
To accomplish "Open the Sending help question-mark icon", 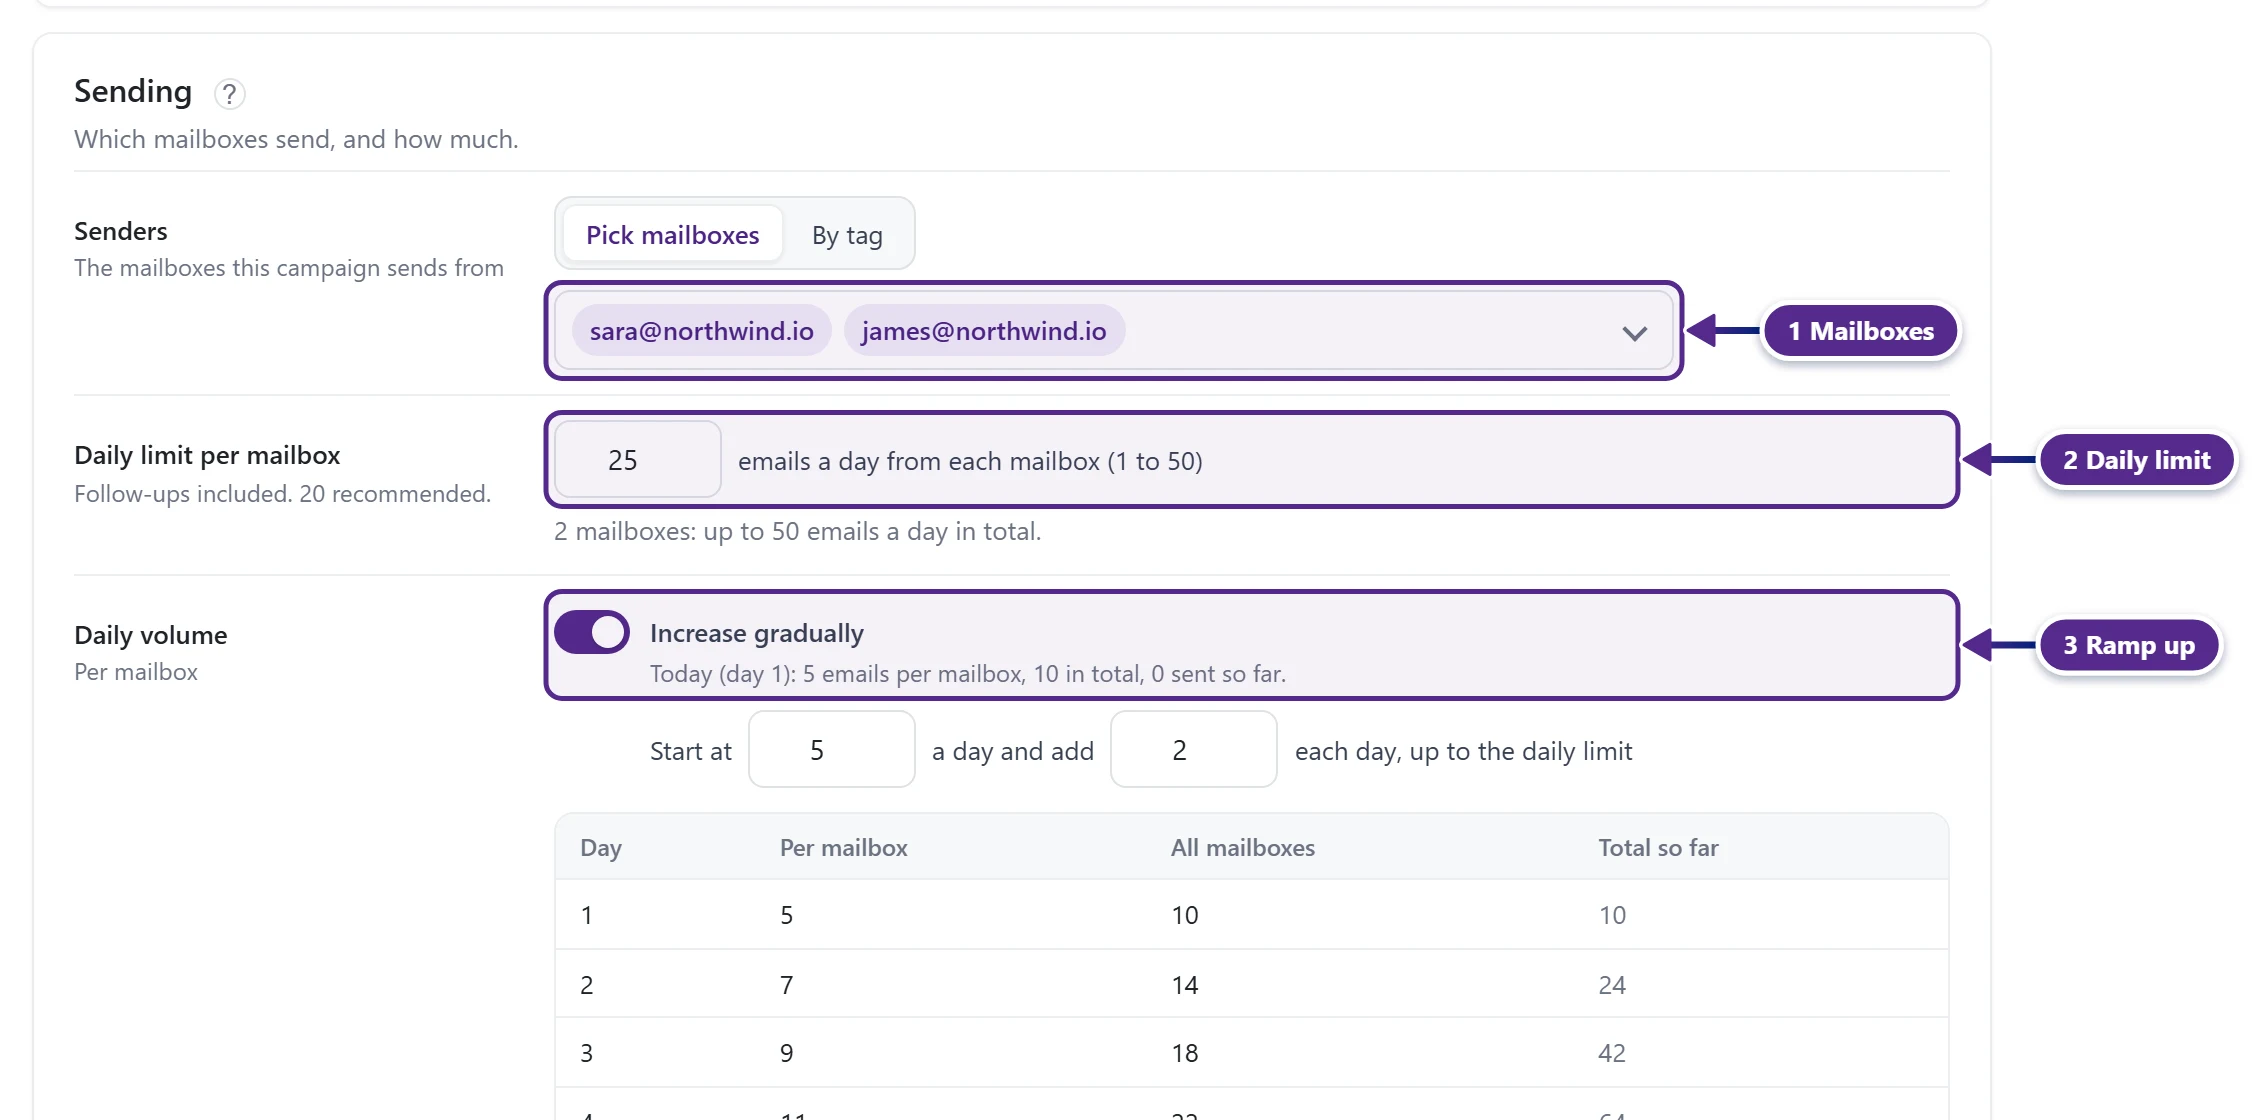I will (x=229, y=94).
